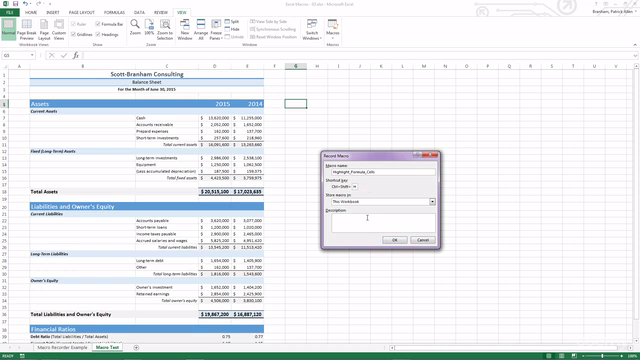
Task: Open the FILE tab
Action: 10,13
